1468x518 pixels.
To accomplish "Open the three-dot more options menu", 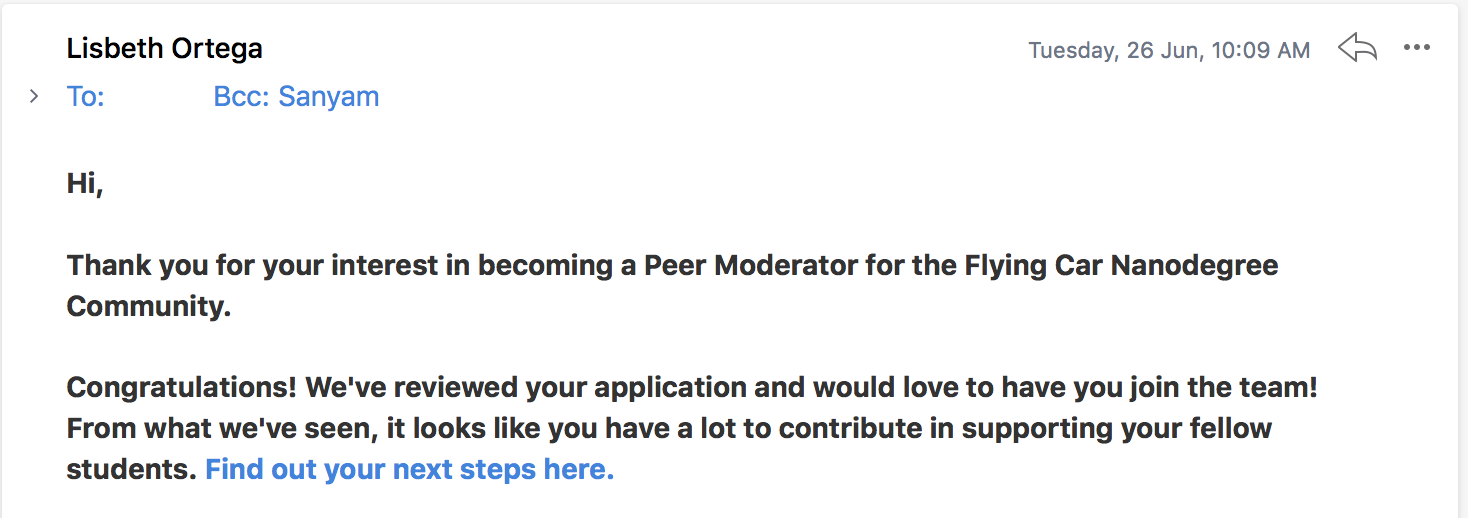I will [x=1417, y=48].
